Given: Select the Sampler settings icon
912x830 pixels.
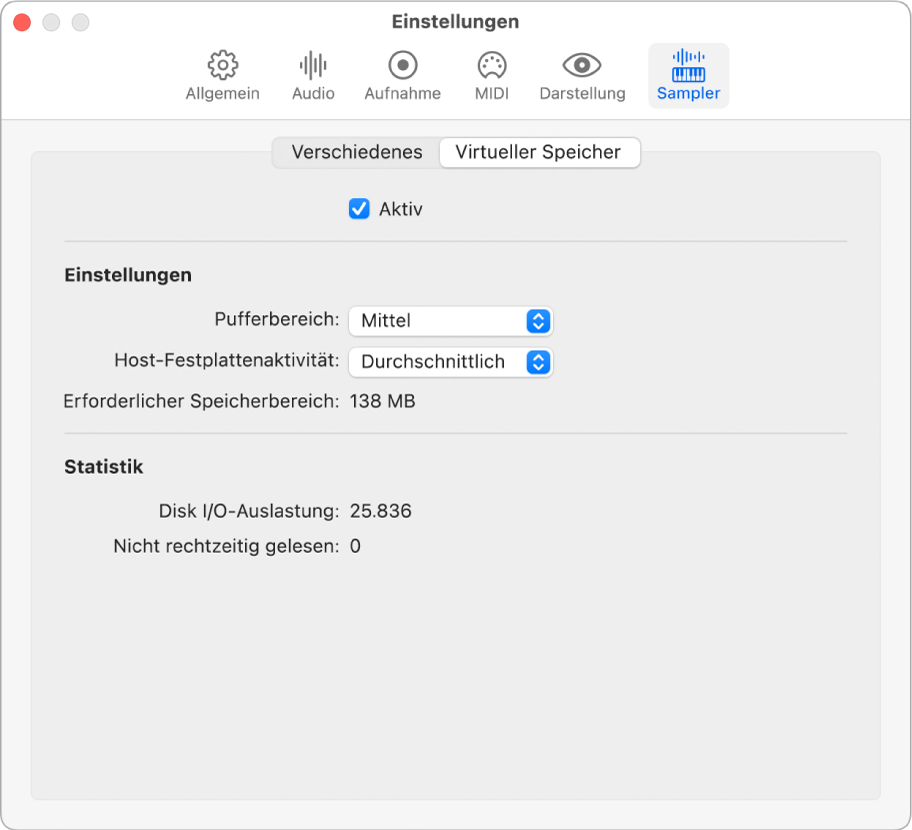Looking at the screenshot, I should 688,75.
